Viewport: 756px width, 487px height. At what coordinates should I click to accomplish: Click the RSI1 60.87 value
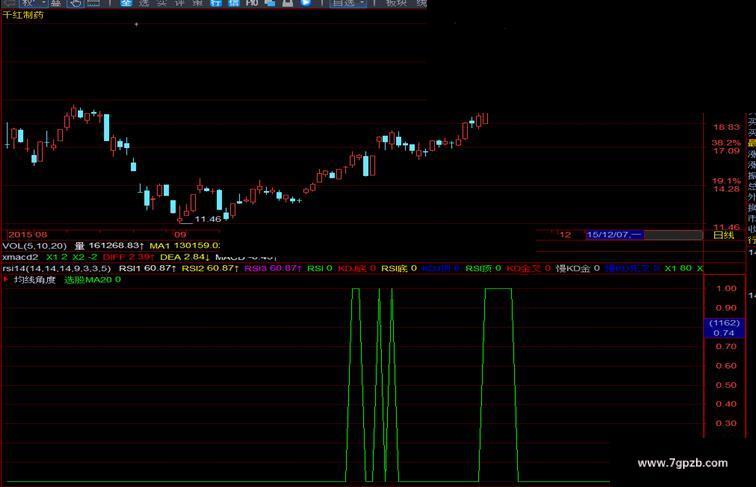click(x=148, y=269)
